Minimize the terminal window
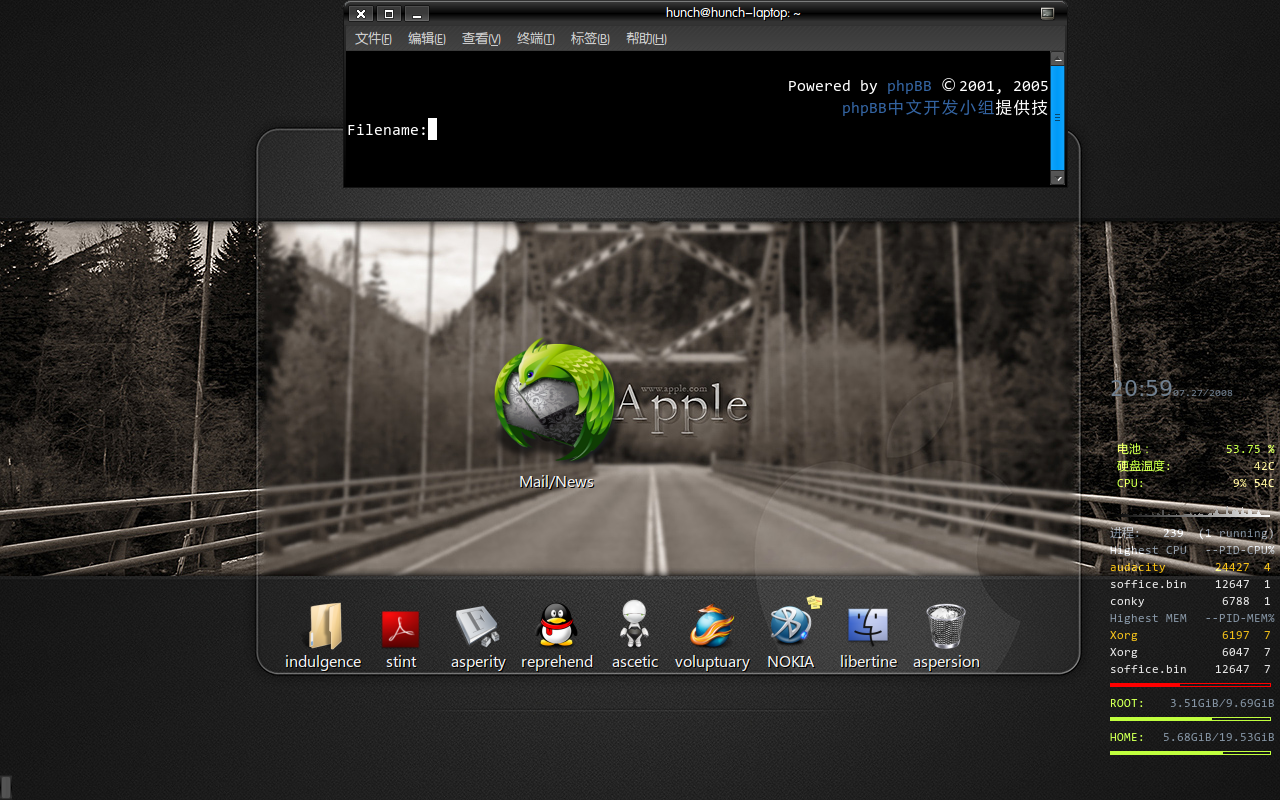The image size is (1280, 800). [x=417, y=14]
